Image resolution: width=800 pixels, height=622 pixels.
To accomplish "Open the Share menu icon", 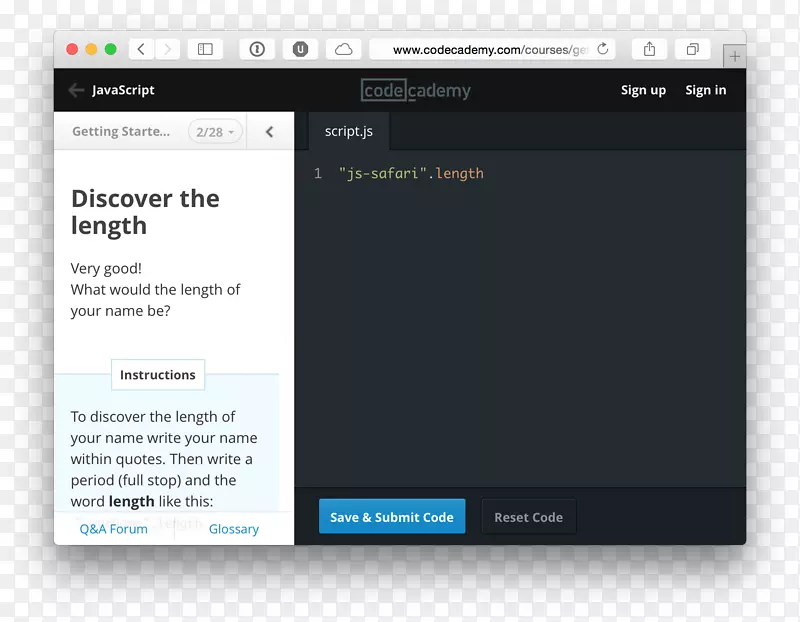I will (649, 49).
